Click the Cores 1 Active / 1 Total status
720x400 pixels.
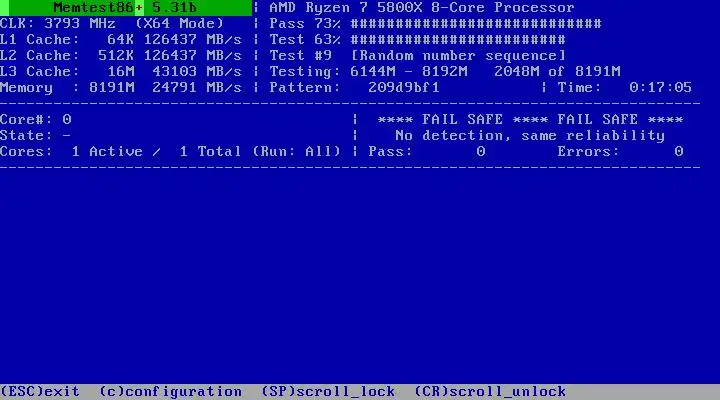[170, 152]
